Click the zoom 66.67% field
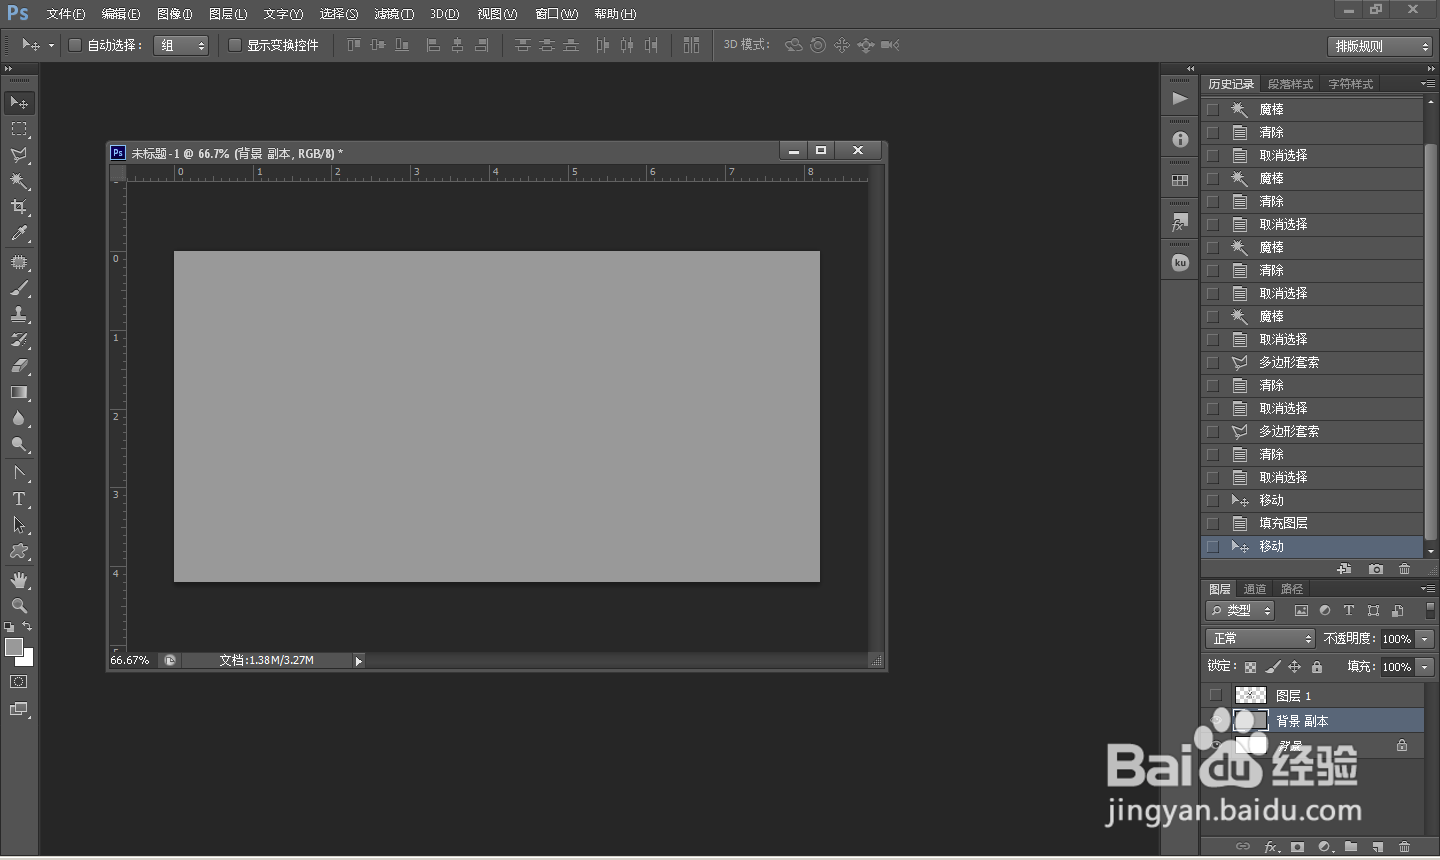This screenshot has width=1440, height=860. tap(130, 660)
